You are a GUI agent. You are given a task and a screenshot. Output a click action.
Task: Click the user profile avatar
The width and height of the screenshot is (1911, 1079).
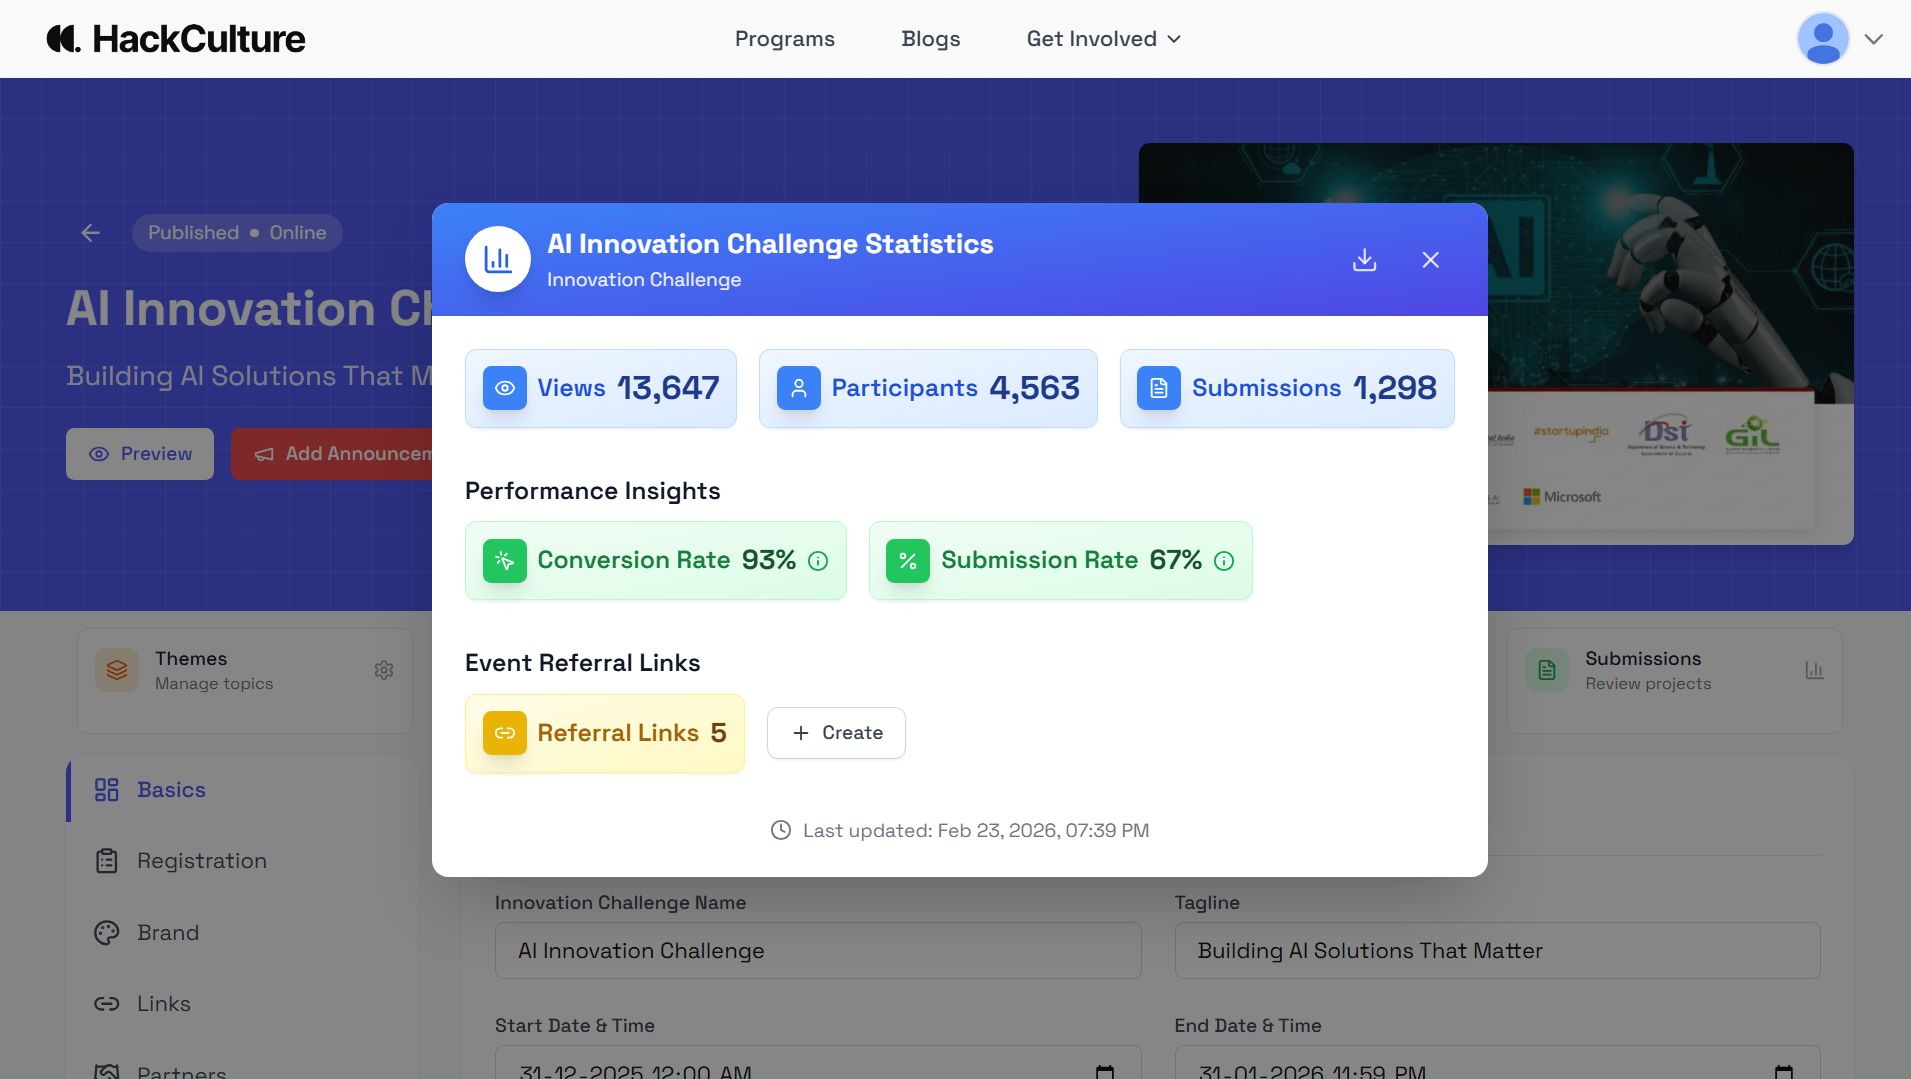[1822, 39]
